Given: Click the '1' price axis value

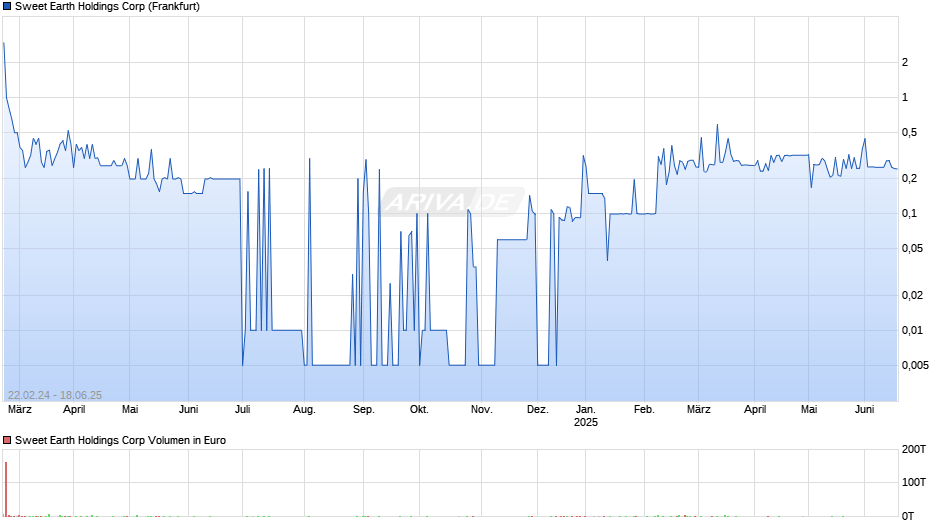Looking at the screenshot, I should pos(905,97).
